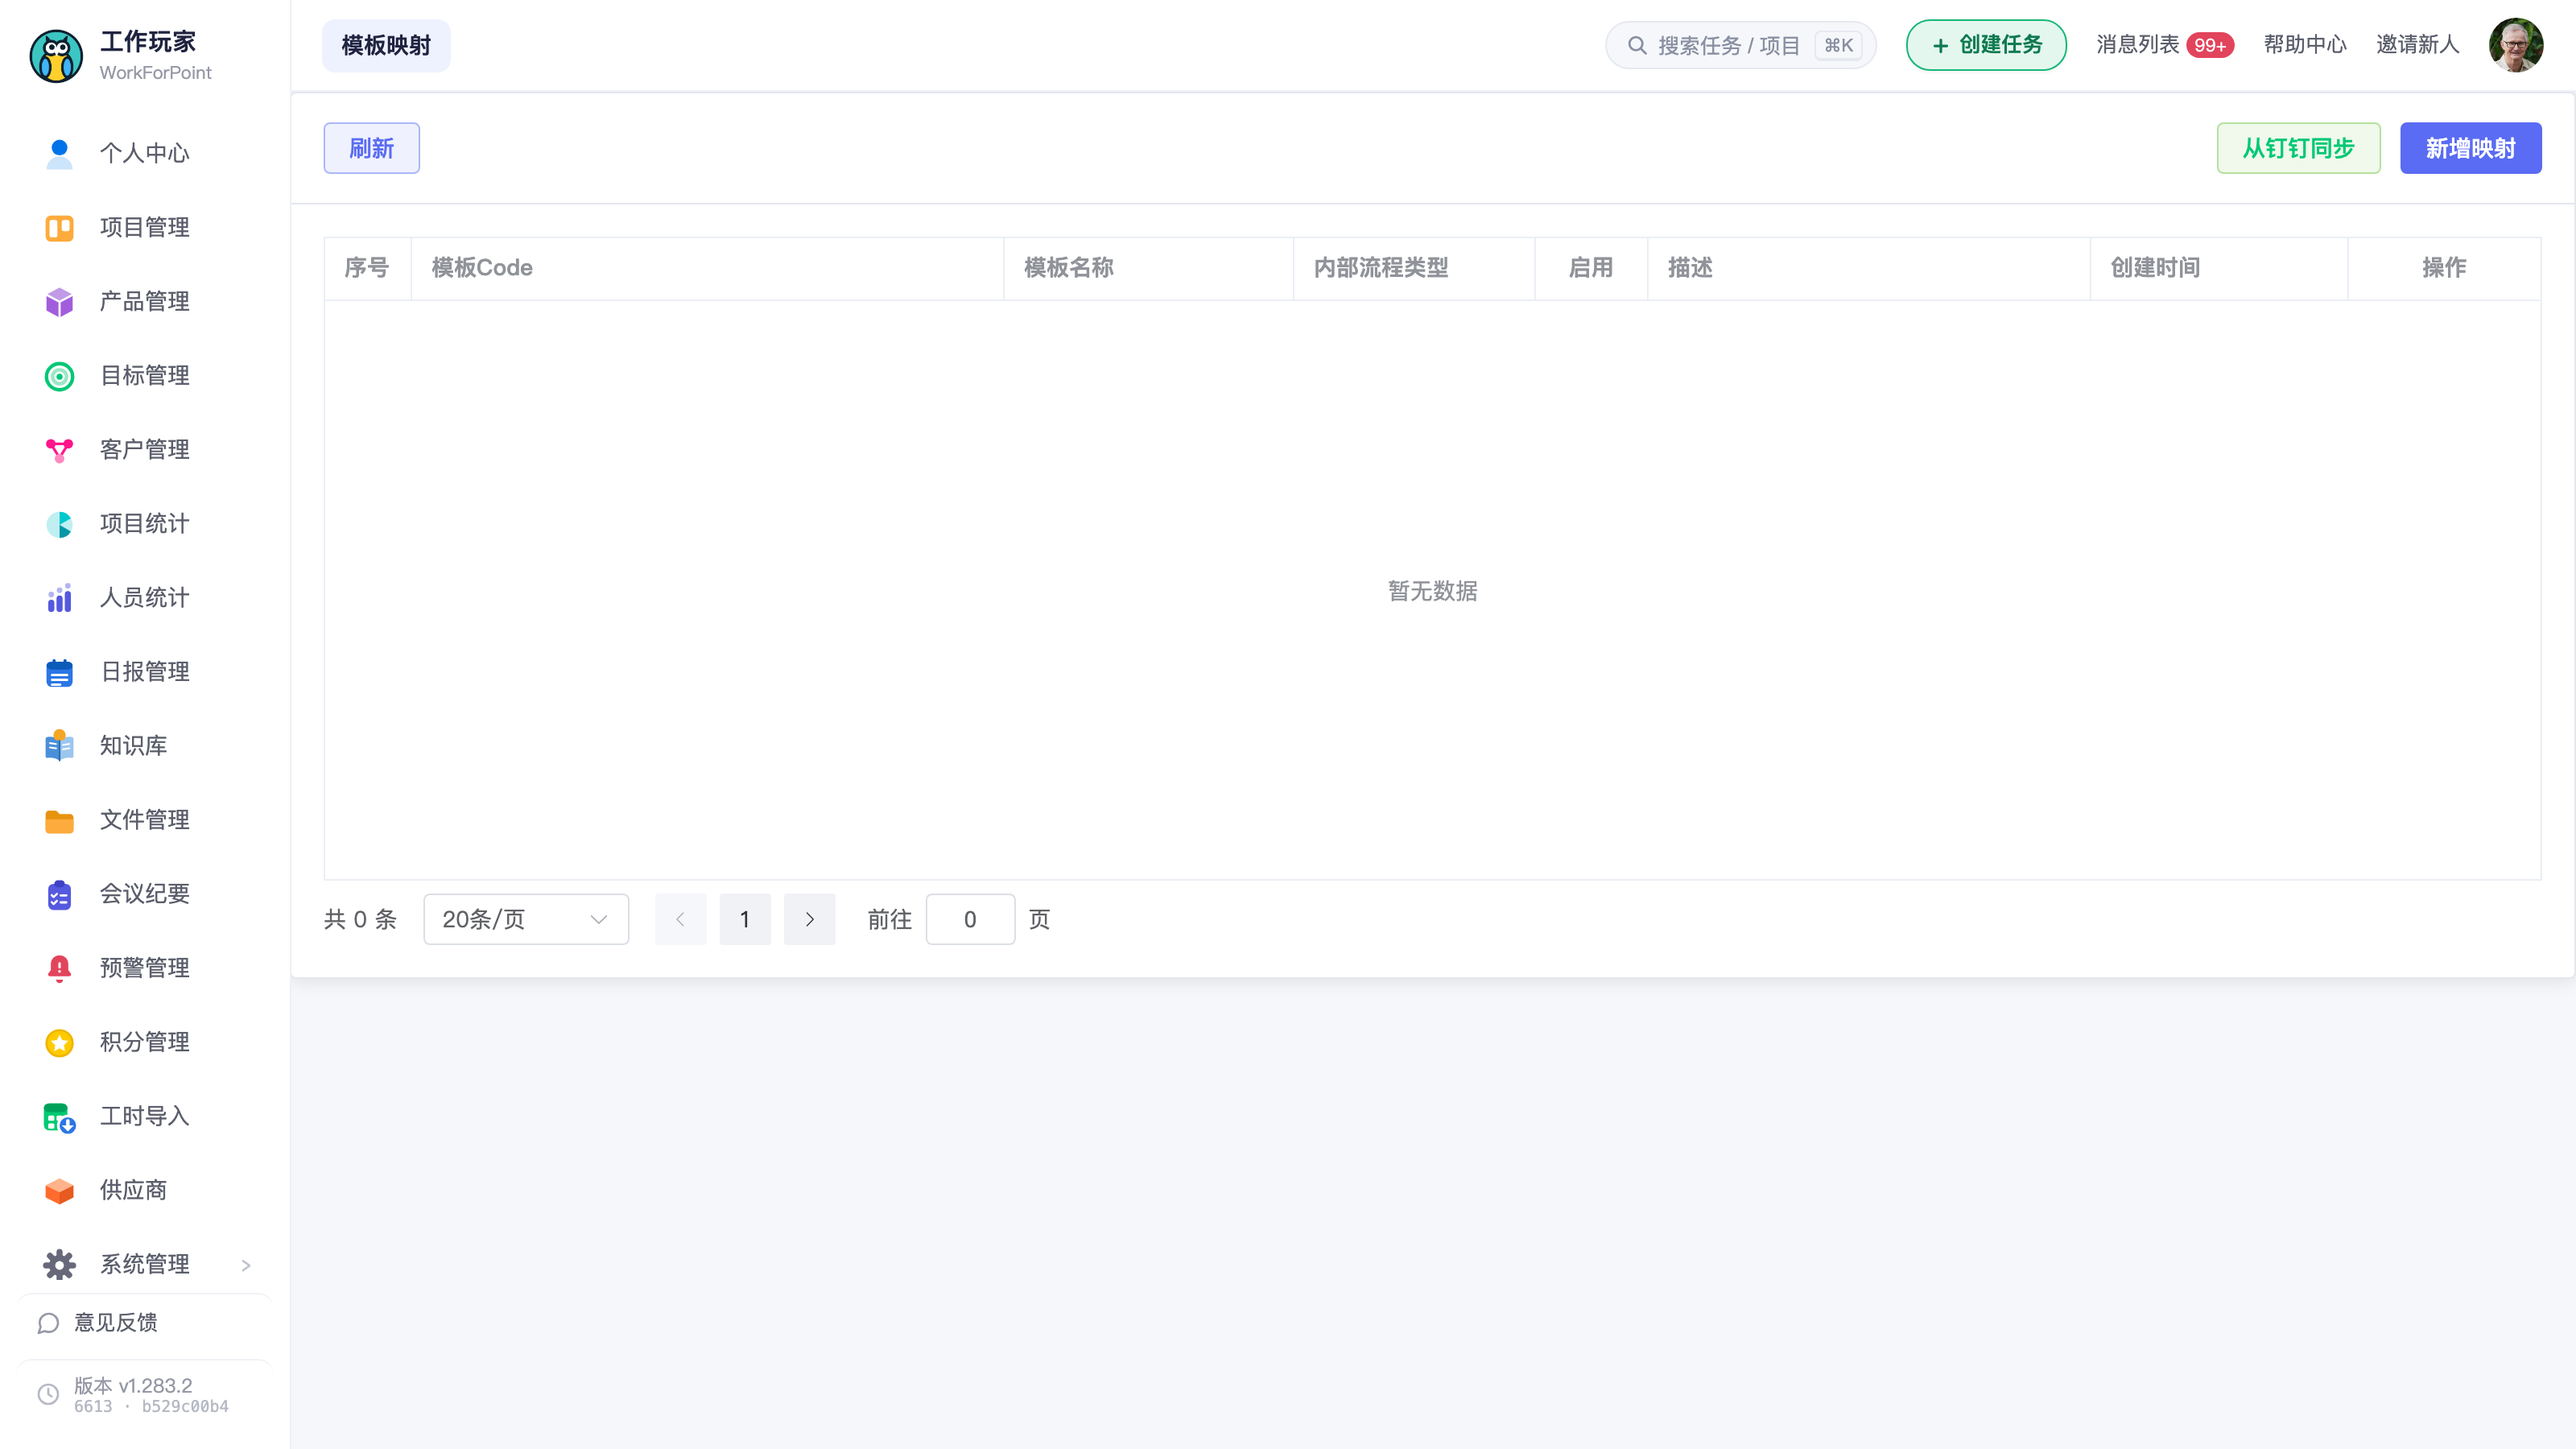Image resolution: width=2576 pixels, height=1449 pixels.
Task: Click the 共 0 条 total count
Action: pos(360,919)
